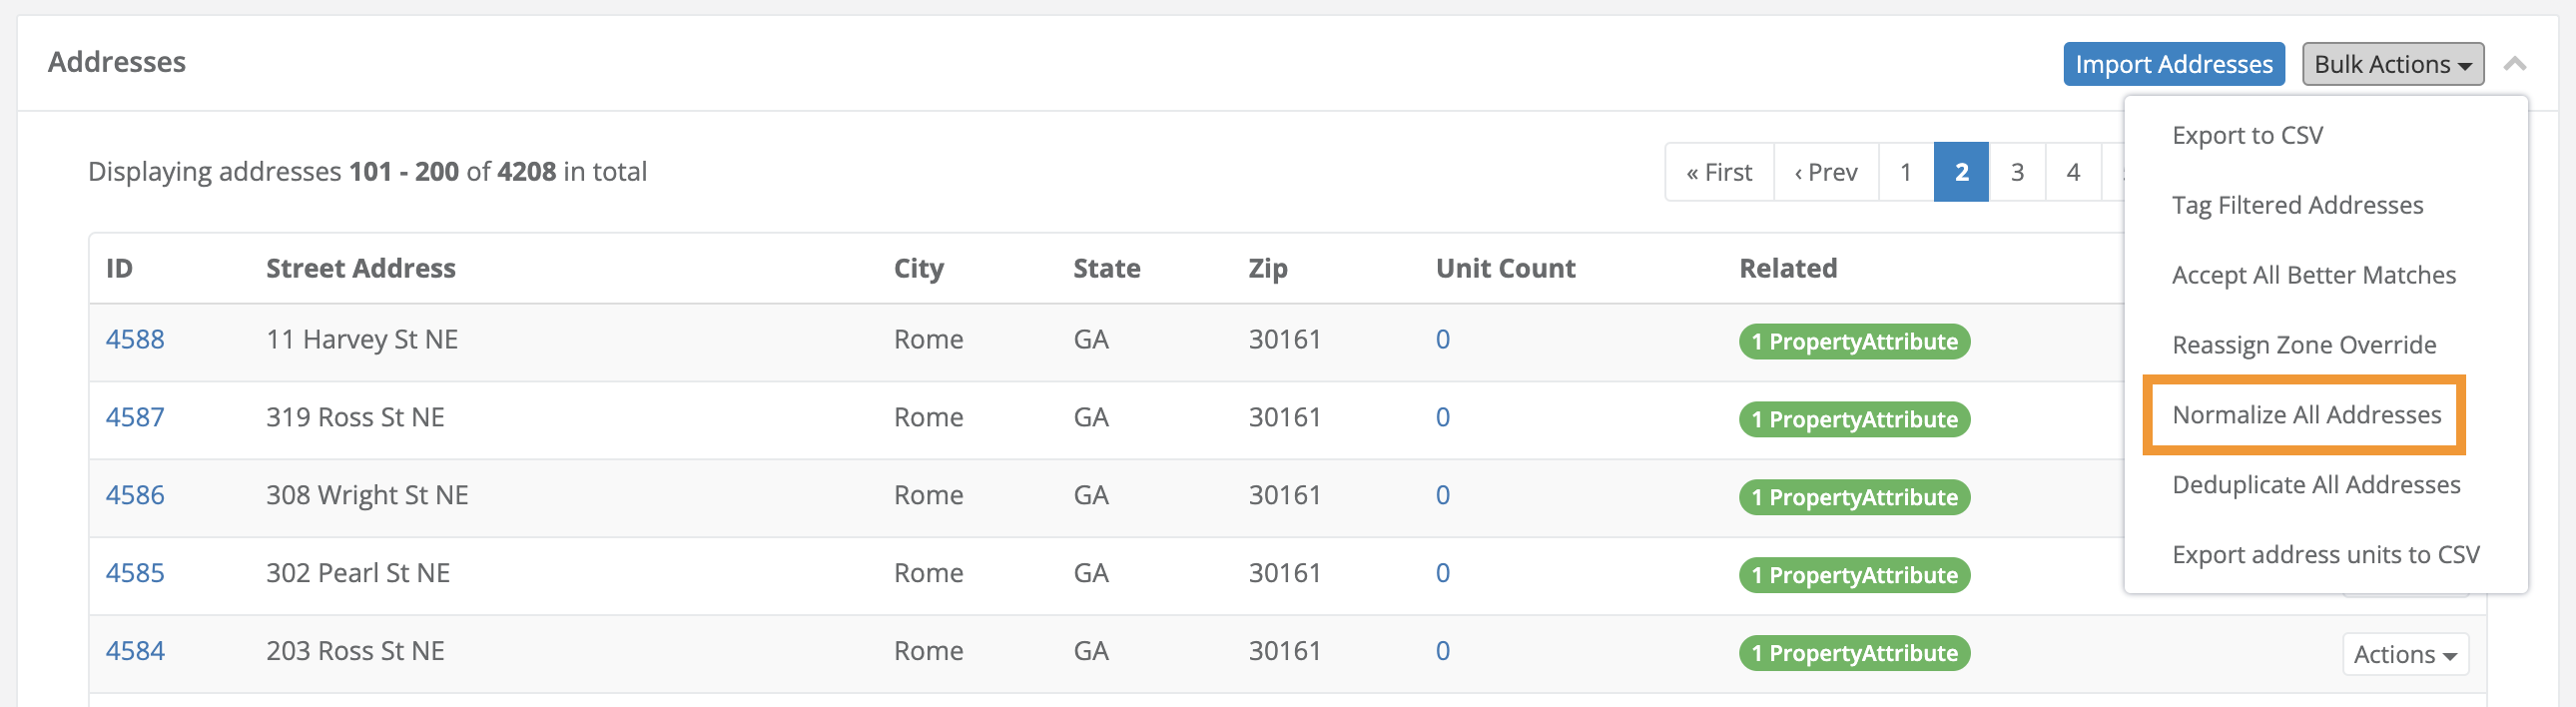Select Accept All Better Matches
The height and width of the screenshot is (707, 2576).
coord(2313,275)
